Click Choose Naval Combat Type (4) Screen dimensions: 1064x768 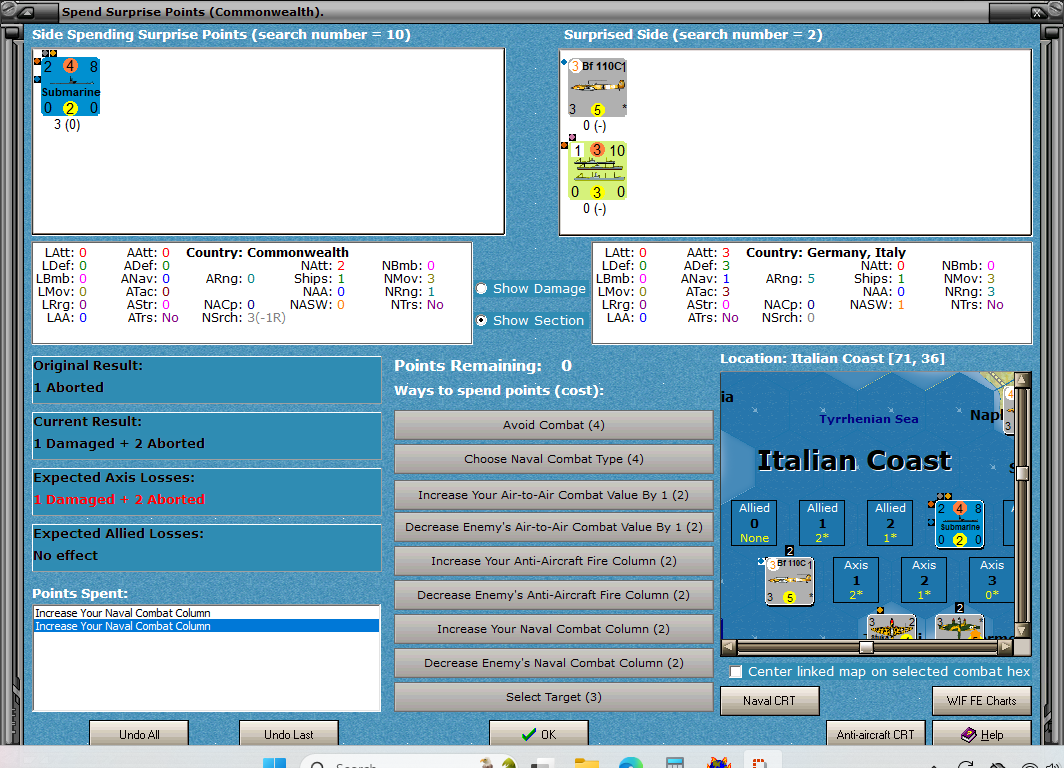(x=554, y=459)
